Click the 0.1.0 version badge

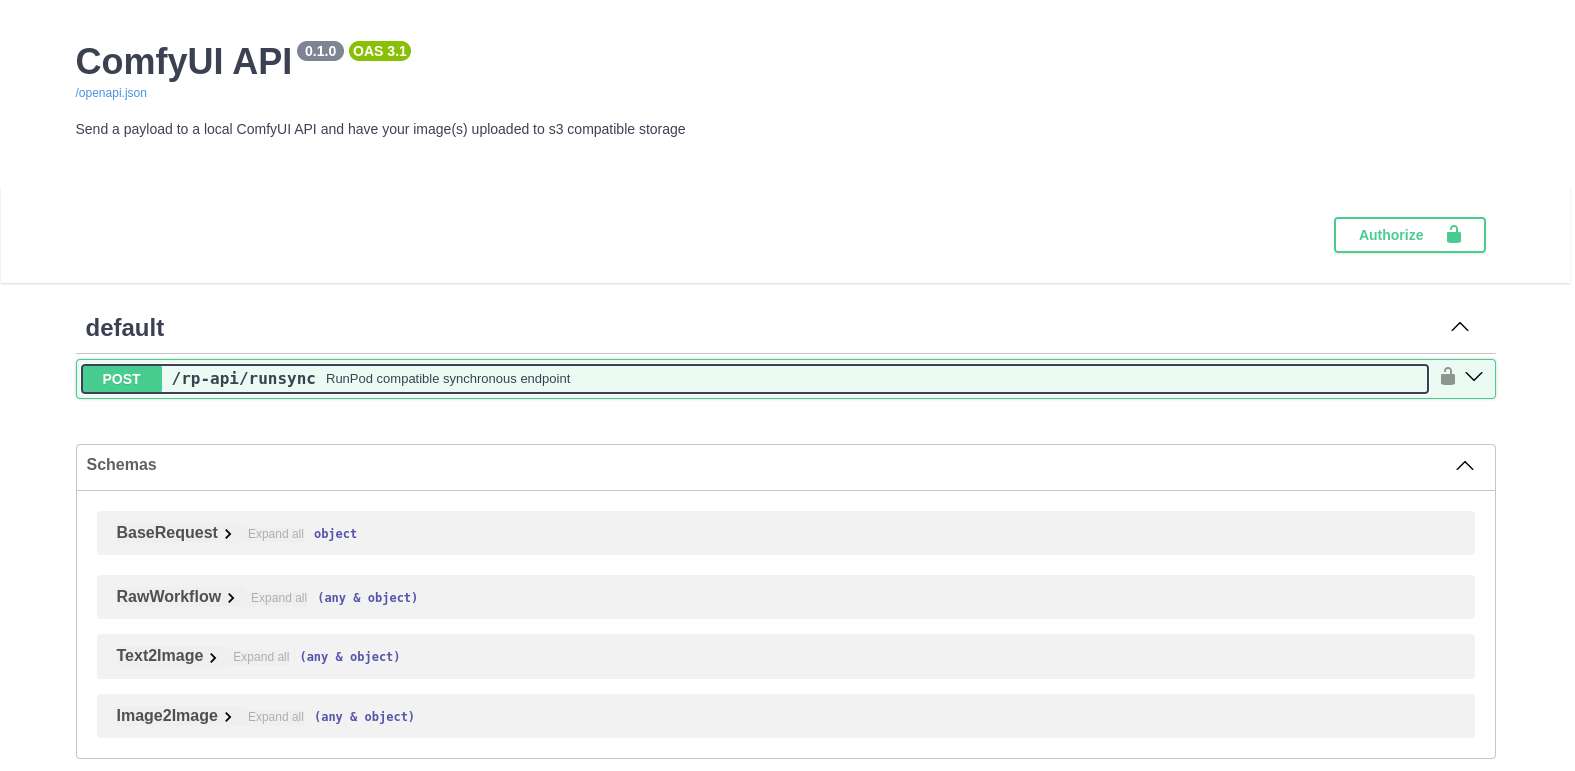pyautogui.click(x=320, y=51)
